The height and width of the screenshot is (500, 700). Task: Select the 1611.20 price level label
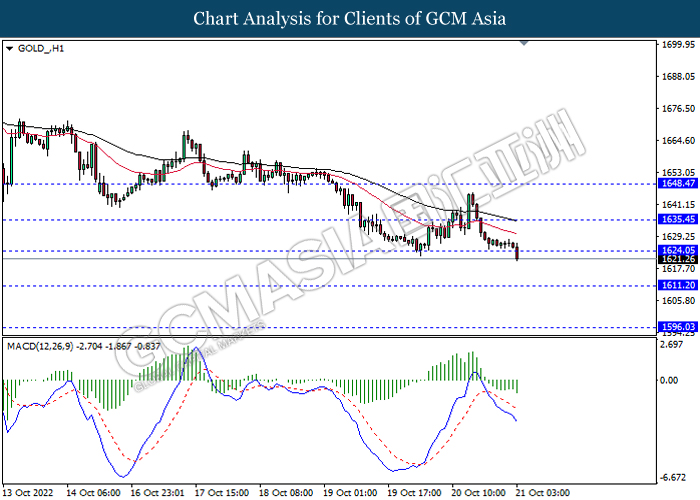click(678, 285)
